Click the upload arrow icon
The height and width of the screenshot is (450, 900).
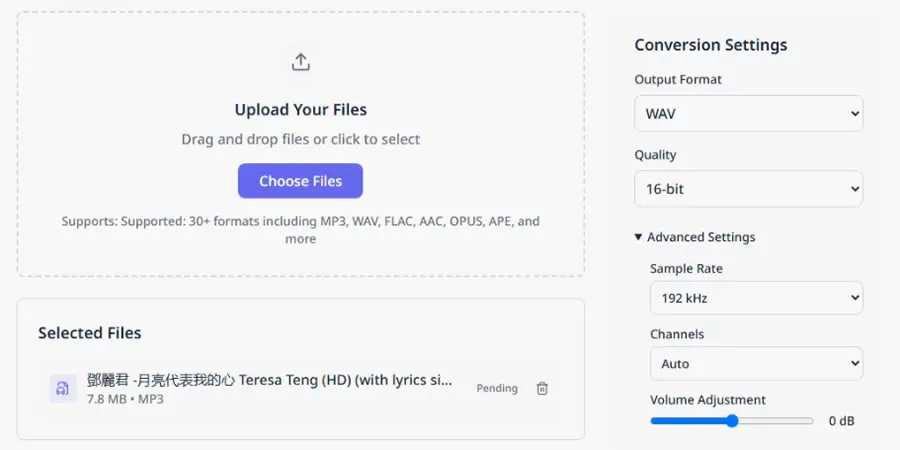(301, 62)
